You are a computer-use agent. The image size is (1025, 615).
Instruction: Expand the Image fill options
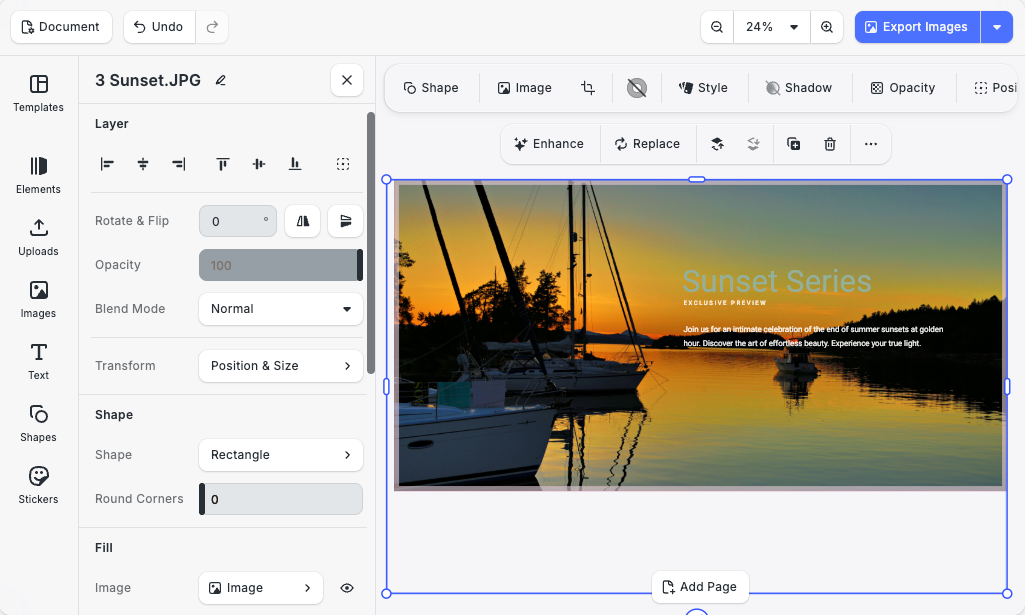pyautogui.click(x=261, y=588)
